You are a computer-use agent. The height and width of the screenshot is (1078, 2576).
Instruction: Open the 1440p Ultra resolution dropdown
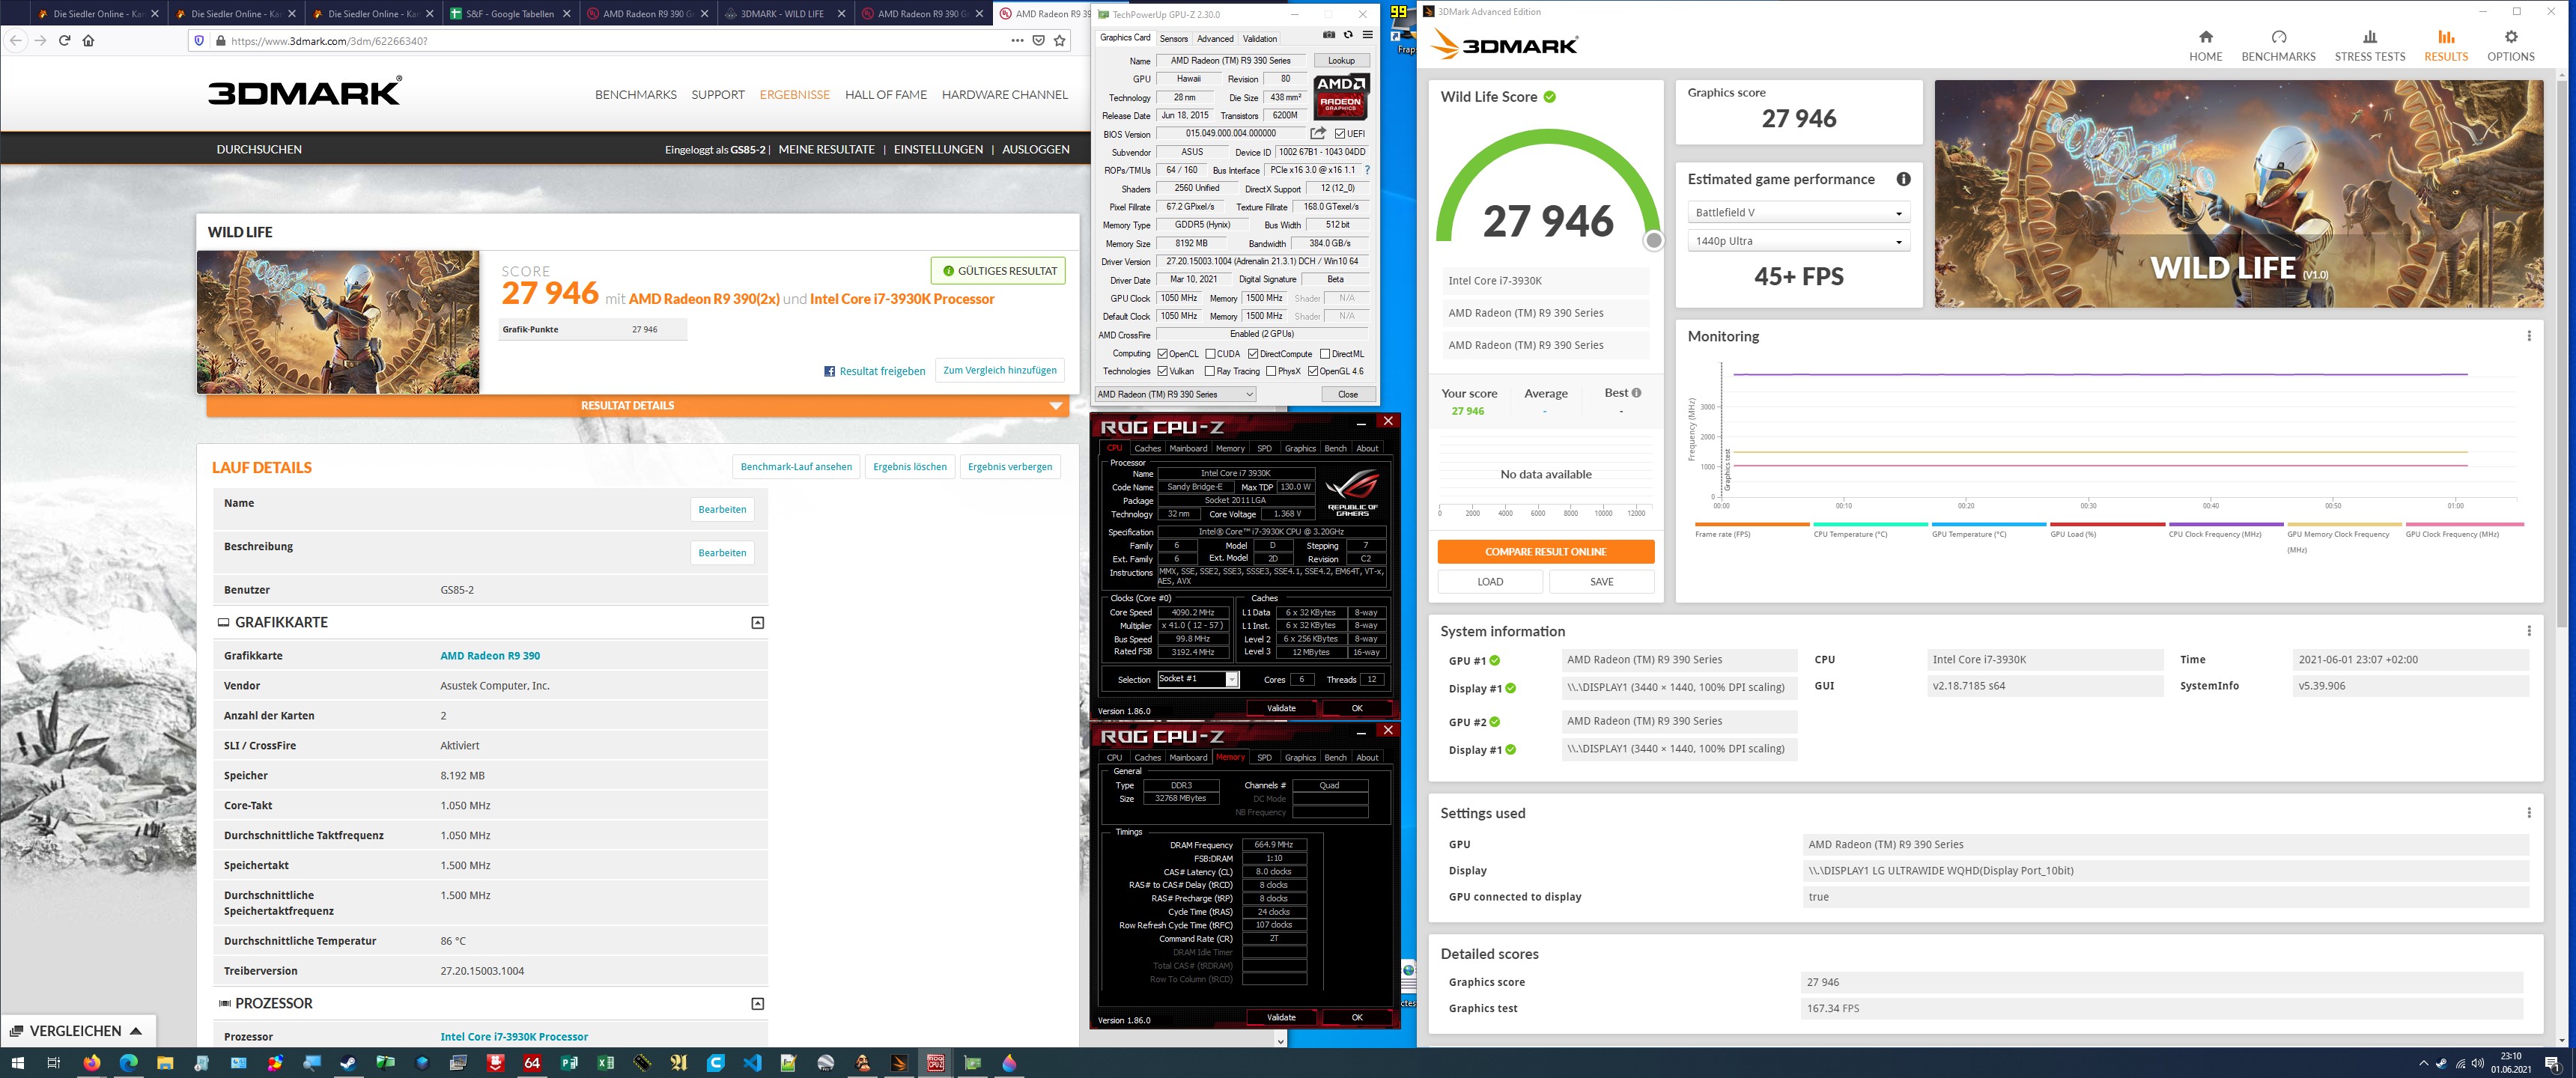(x=1798, y=241)
